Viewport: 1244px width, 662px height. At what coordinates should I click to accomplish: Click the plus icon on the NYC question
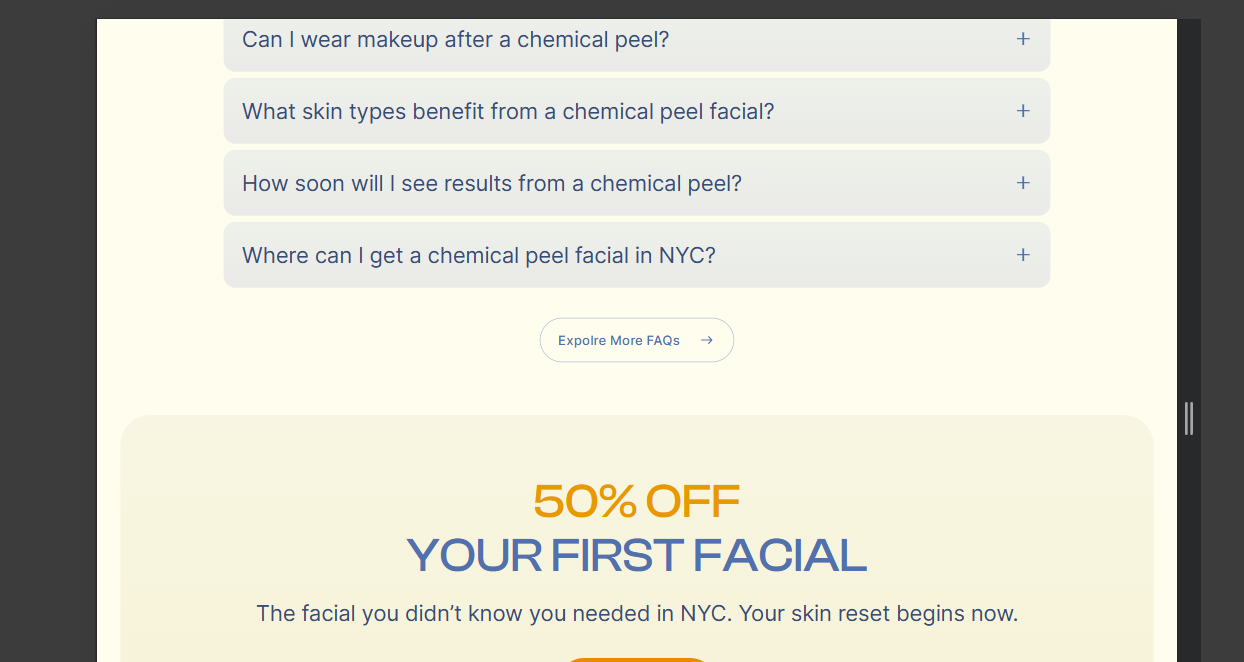(x=1022, y=255)
